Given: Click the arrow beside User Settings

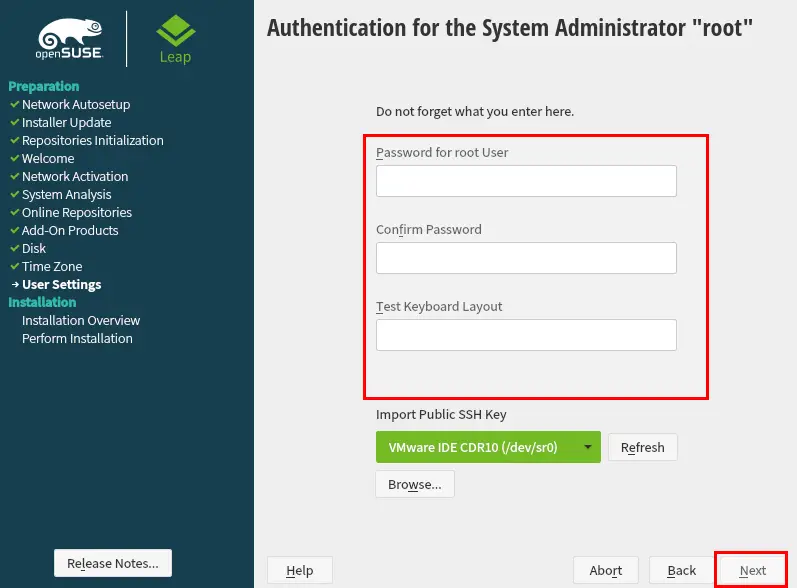Looking at the screenshot, I should point(15,285).
